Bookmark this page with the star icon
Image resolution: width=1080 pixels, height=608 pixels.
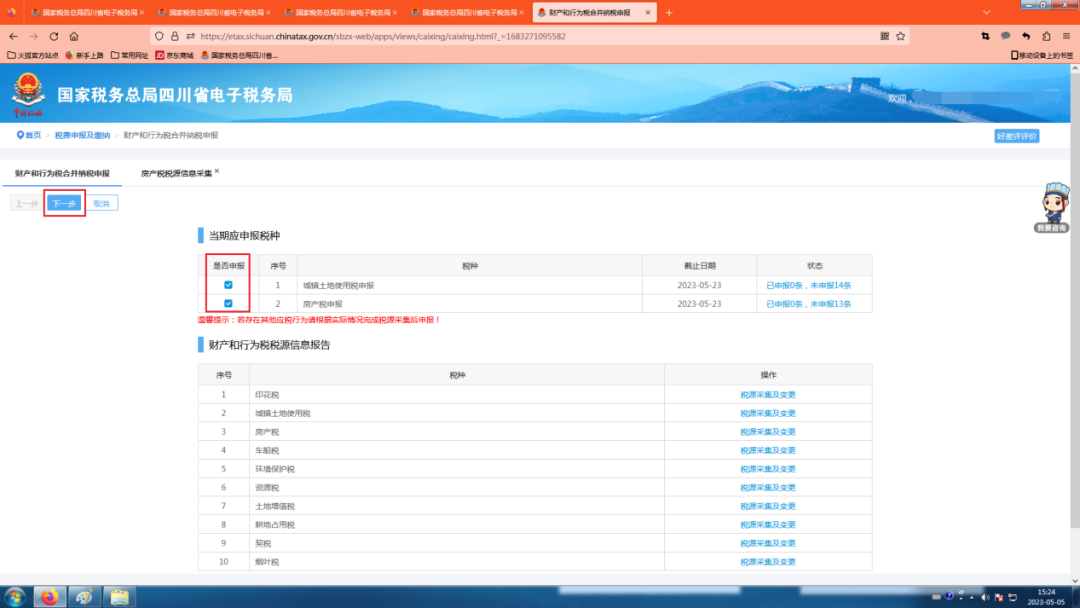point(901,36)
